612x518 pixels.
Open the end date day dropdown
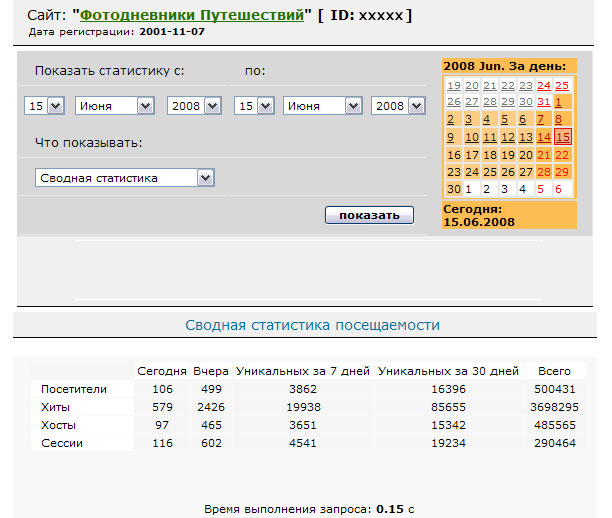(x=254, y=106)
